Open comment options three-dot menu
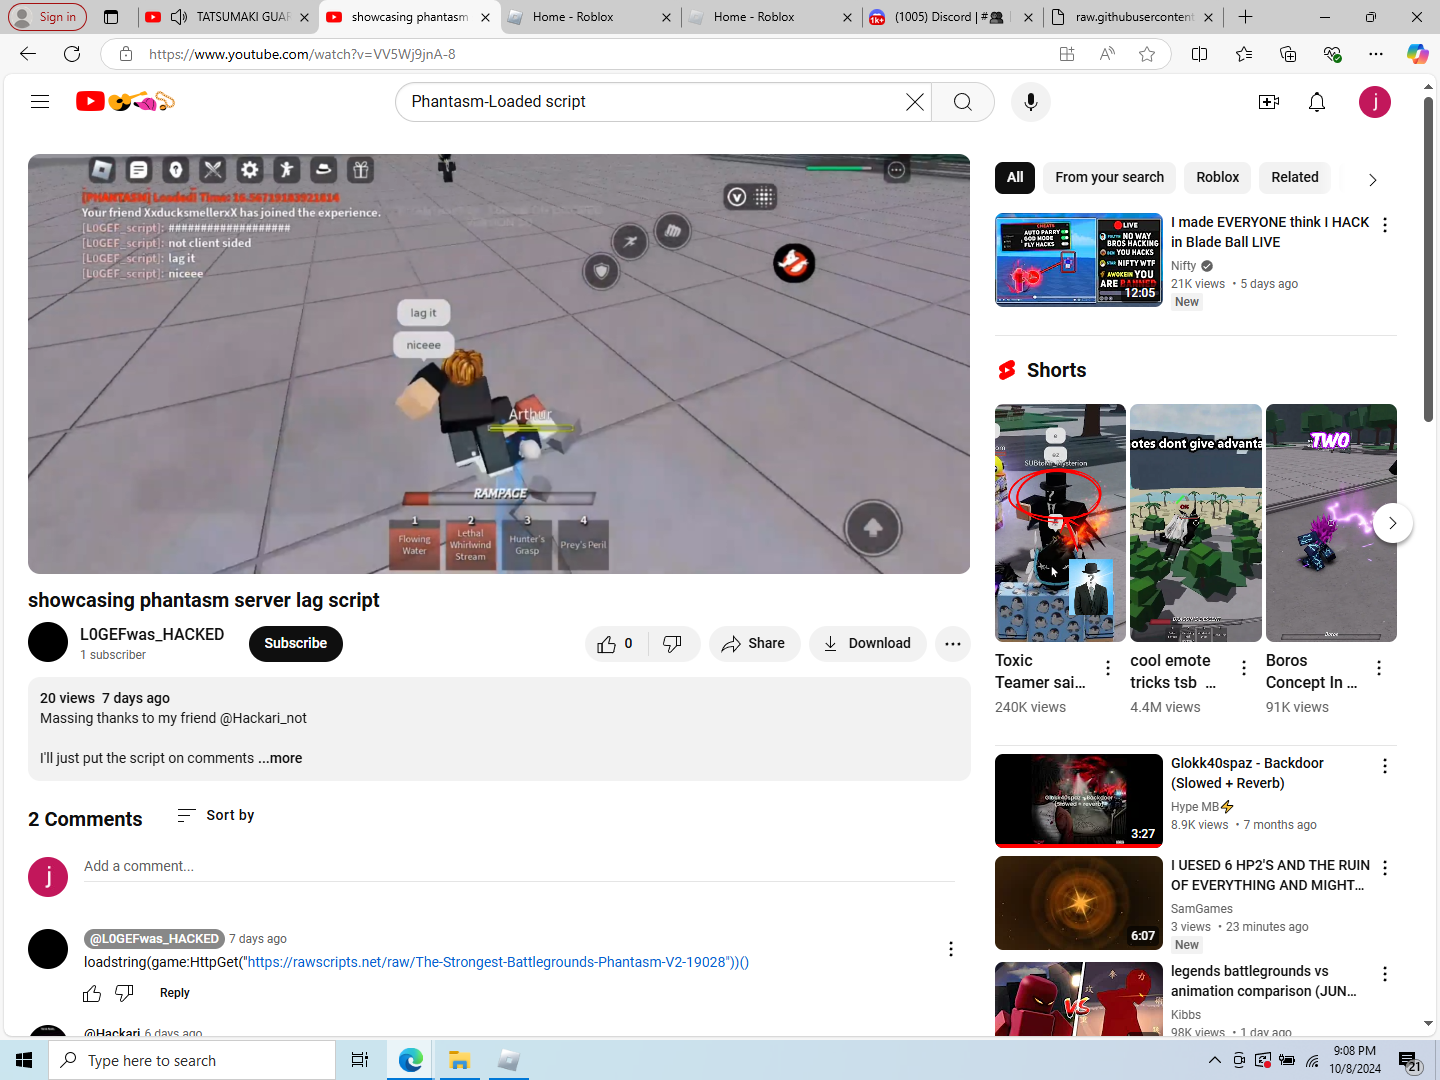This screenshot has width=1440, height=1080. (951, 949)
